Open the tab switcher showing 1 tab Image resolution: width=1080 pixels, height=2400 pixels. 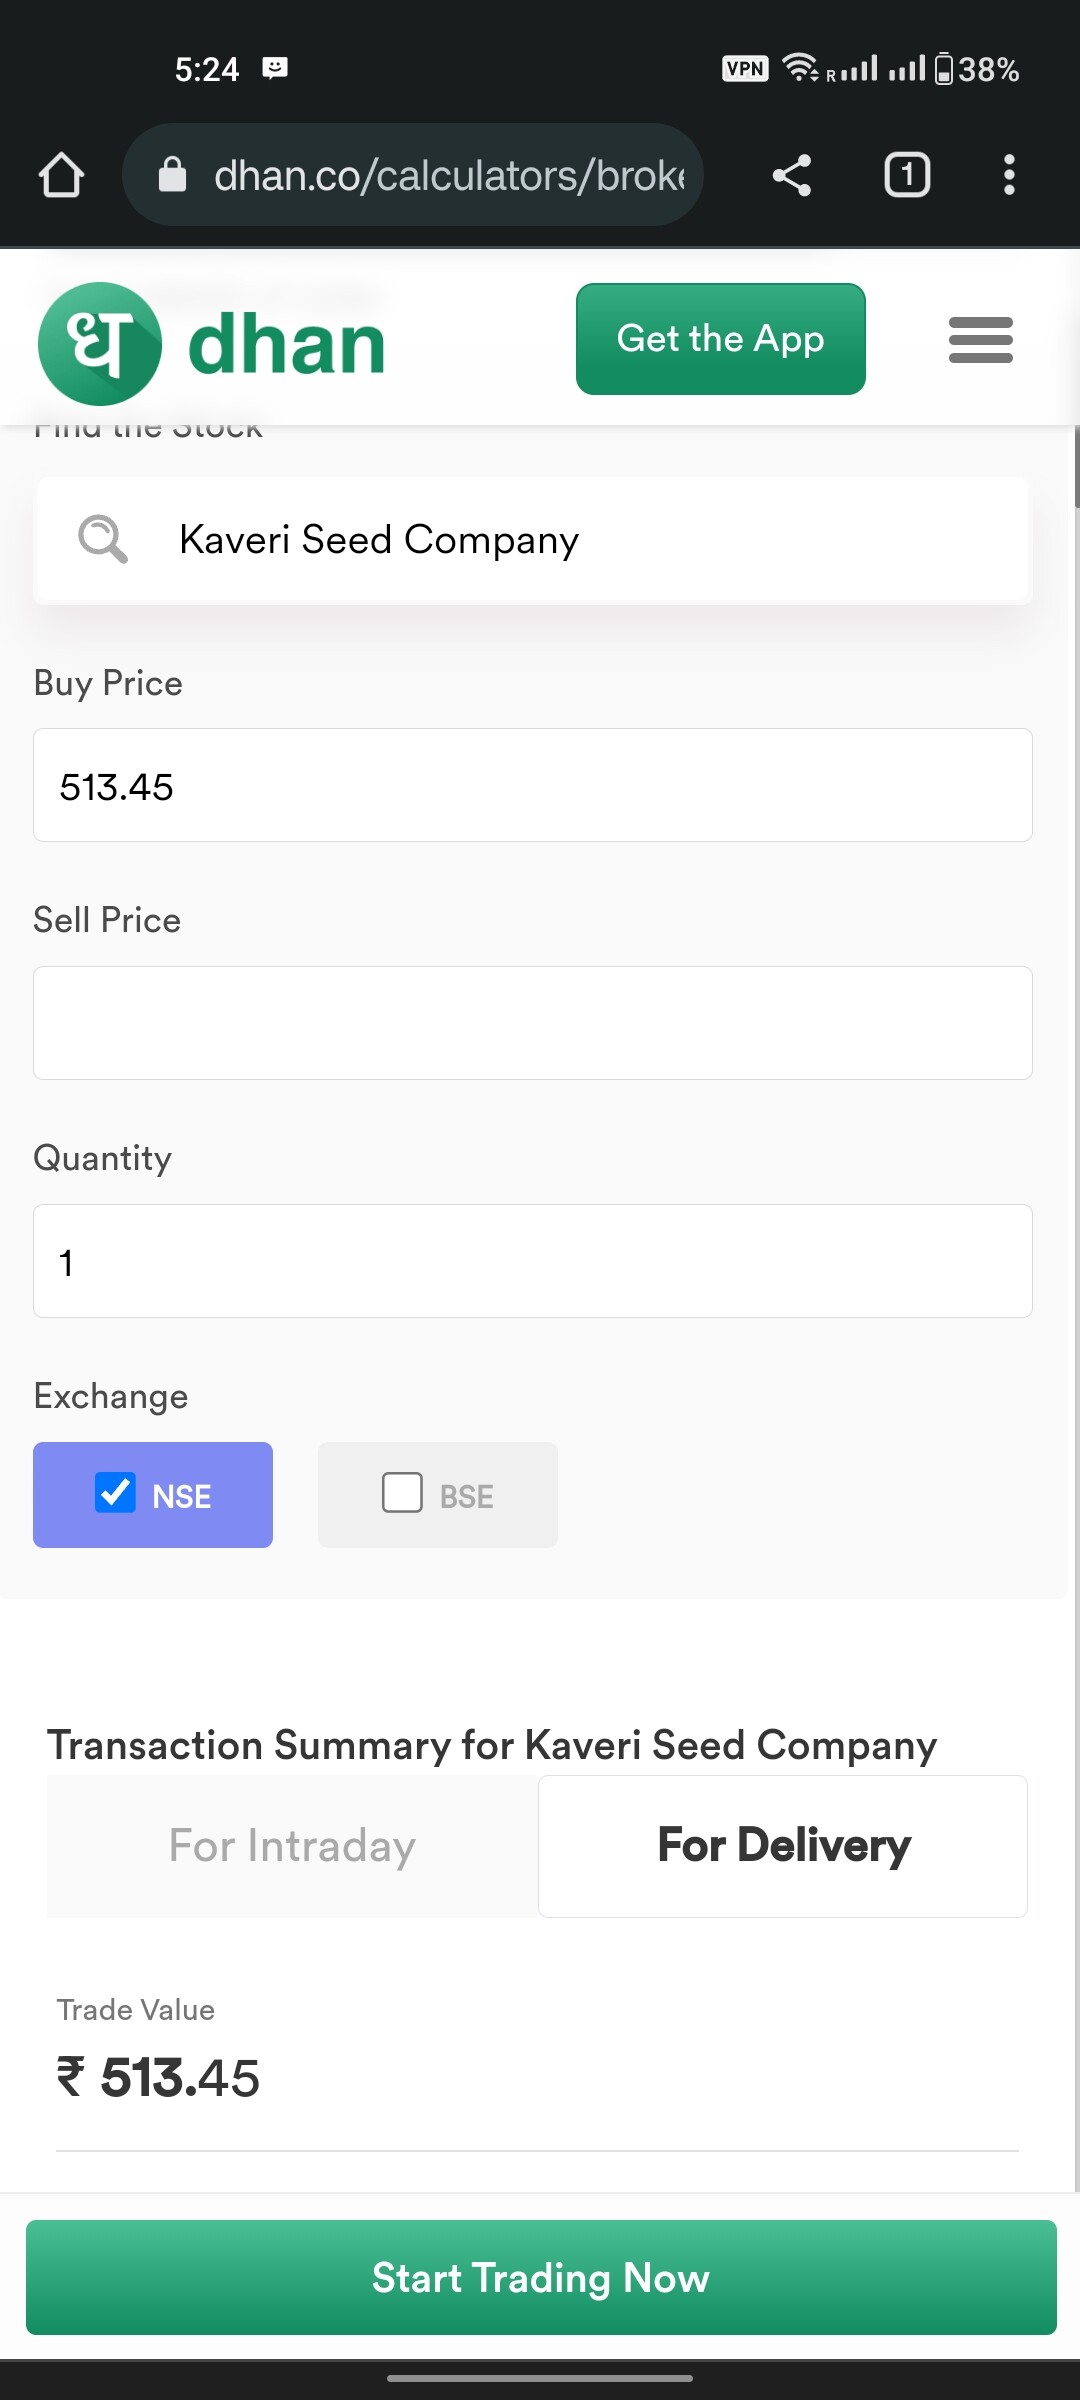(907, 175)
